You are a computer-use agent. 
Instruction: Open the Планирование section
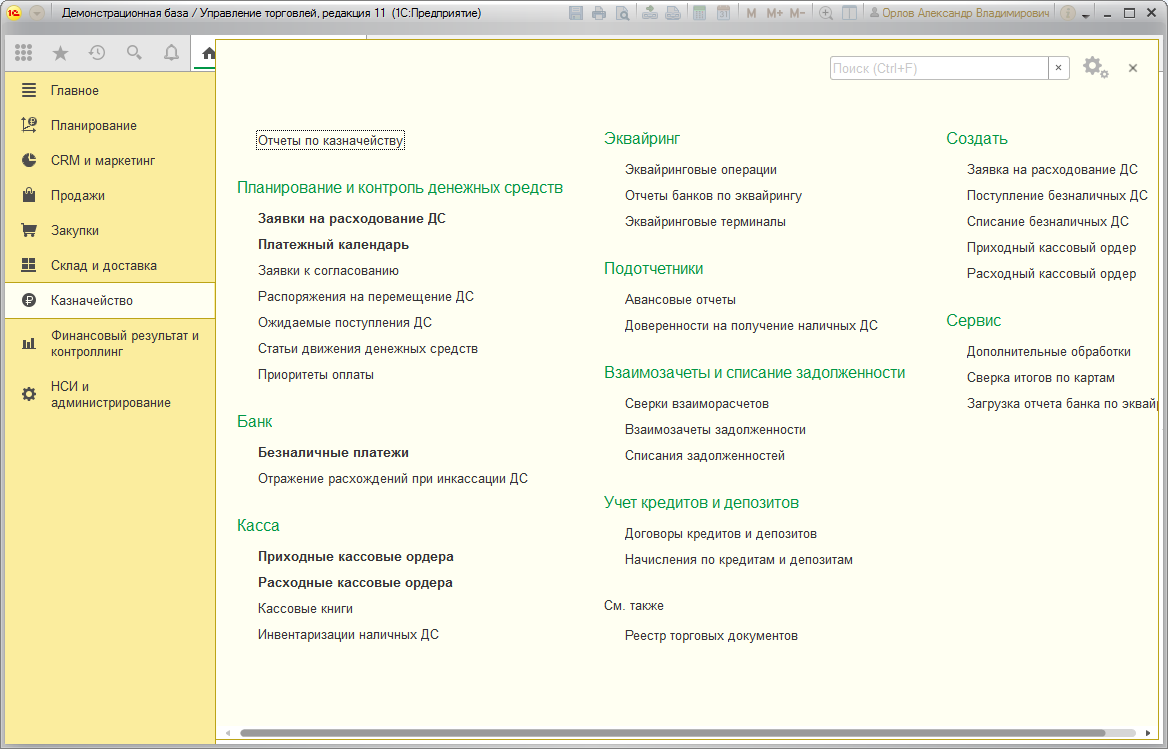point(110,125)
